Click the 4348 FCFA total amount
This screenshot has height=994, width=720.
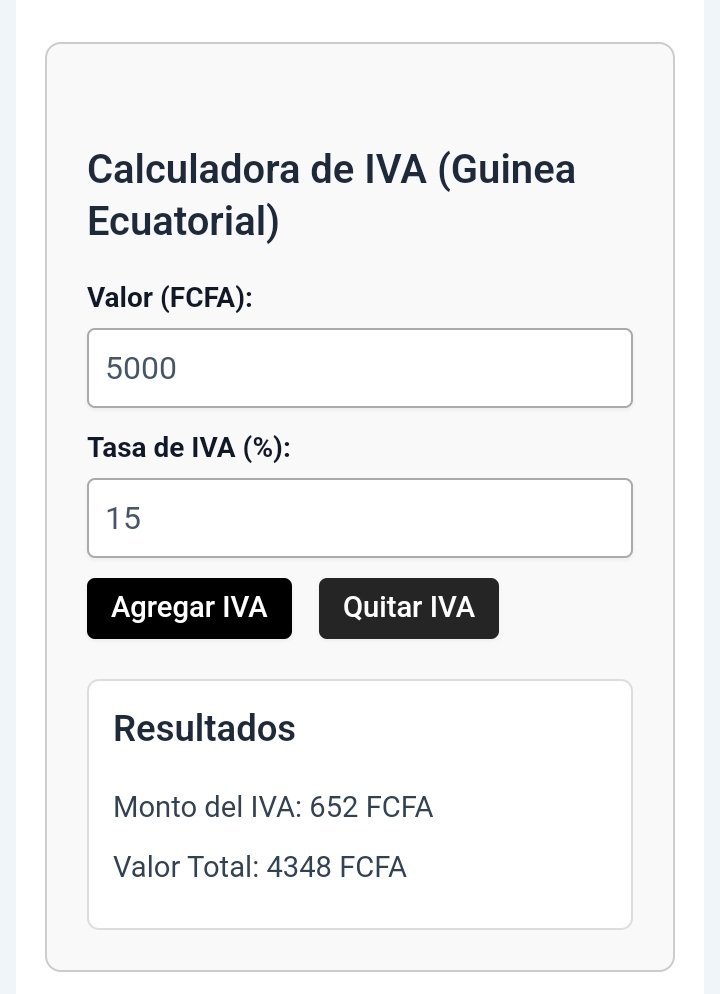click(337, 867)
